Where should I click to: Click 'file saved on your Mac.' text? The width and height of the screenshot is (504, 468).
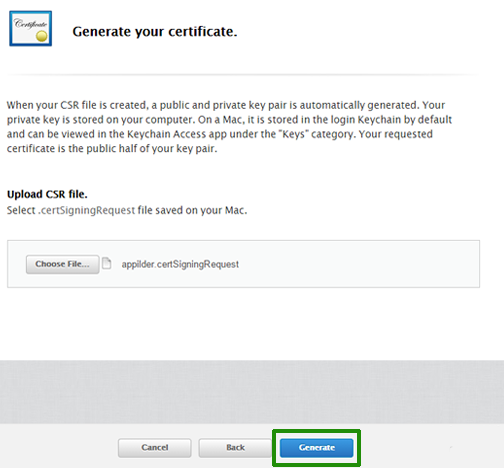192,210
